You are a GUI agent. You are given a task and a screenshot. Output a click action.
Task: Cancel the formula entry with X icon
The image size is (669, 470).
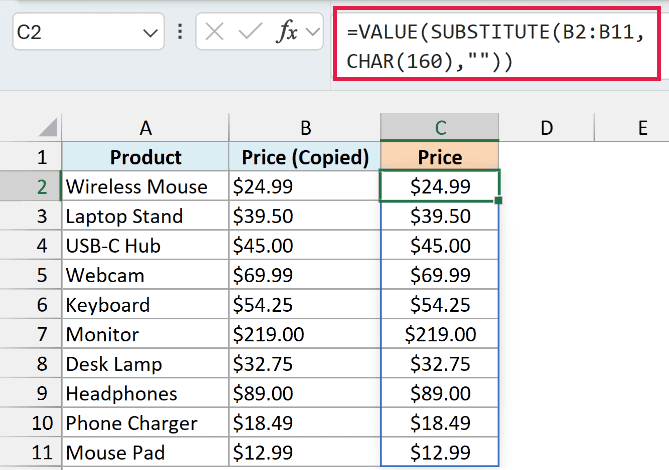(214, 32)
